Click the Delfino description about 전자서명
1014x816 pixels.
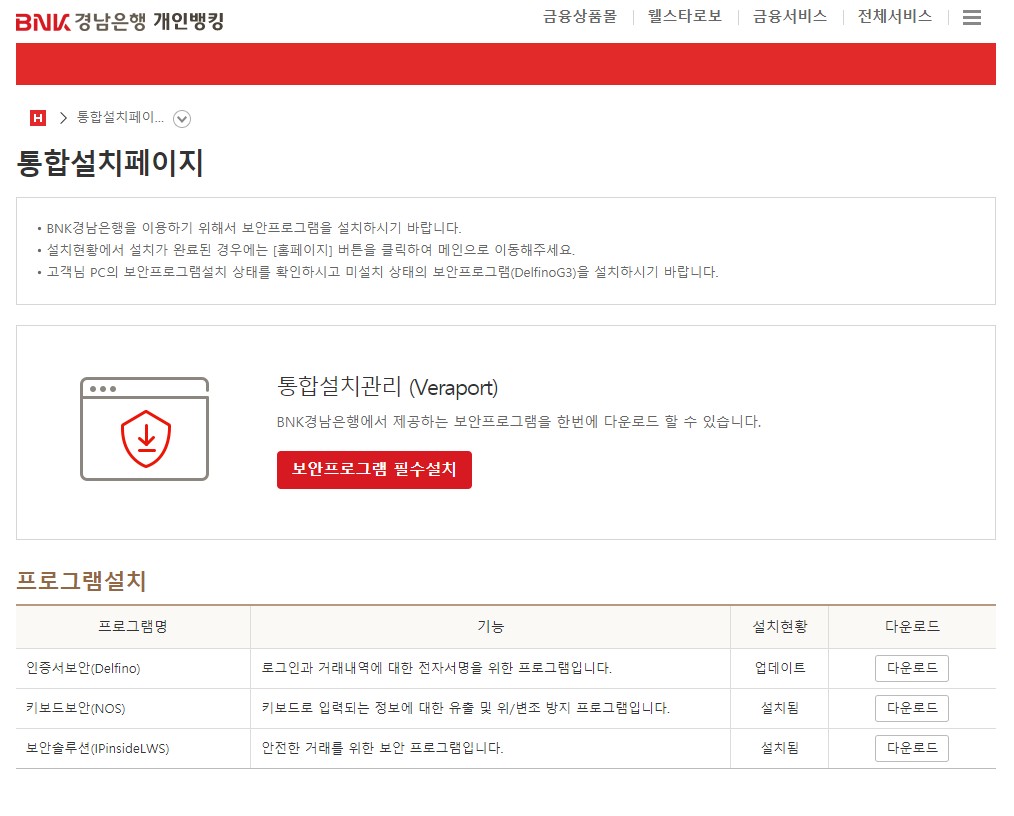437,668
